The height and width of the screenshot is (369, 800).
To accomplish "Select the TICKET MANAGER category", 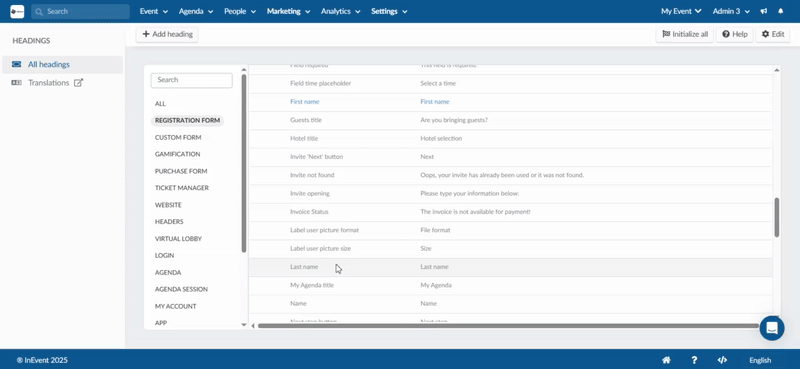I will click(x=182, y=188).
